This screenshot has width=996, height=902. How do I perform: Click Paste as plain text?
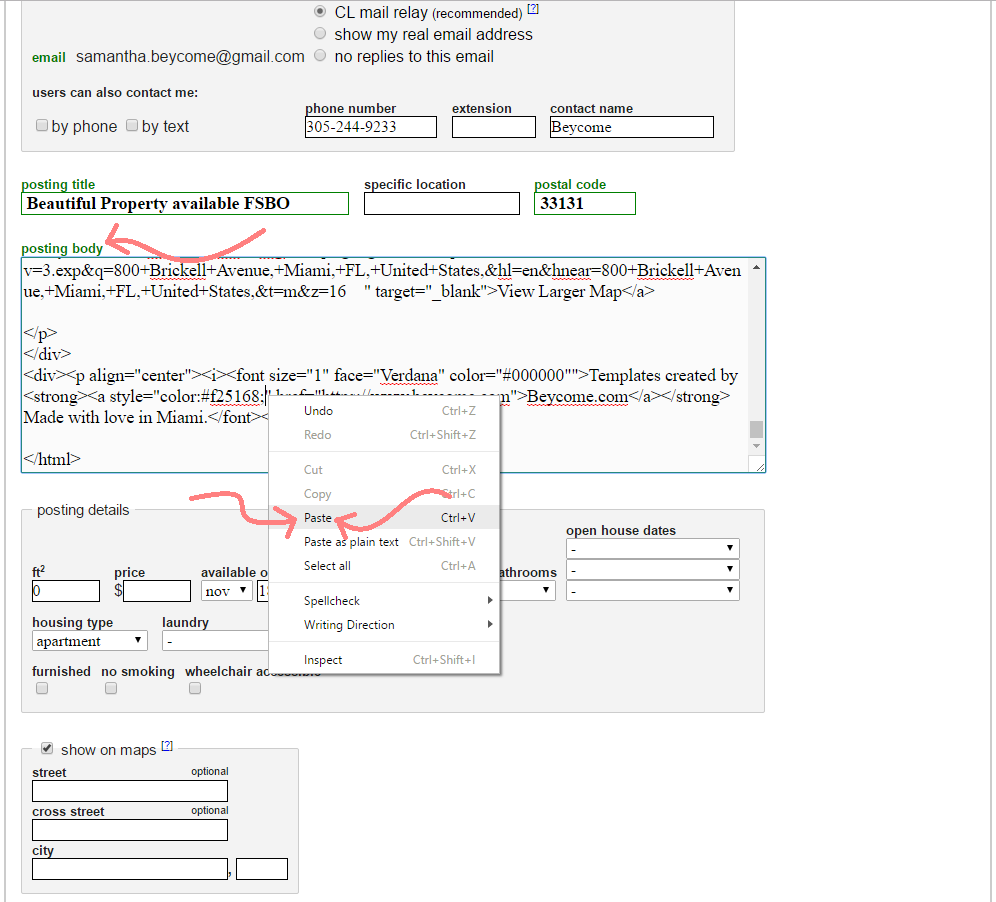pos(351,542)
